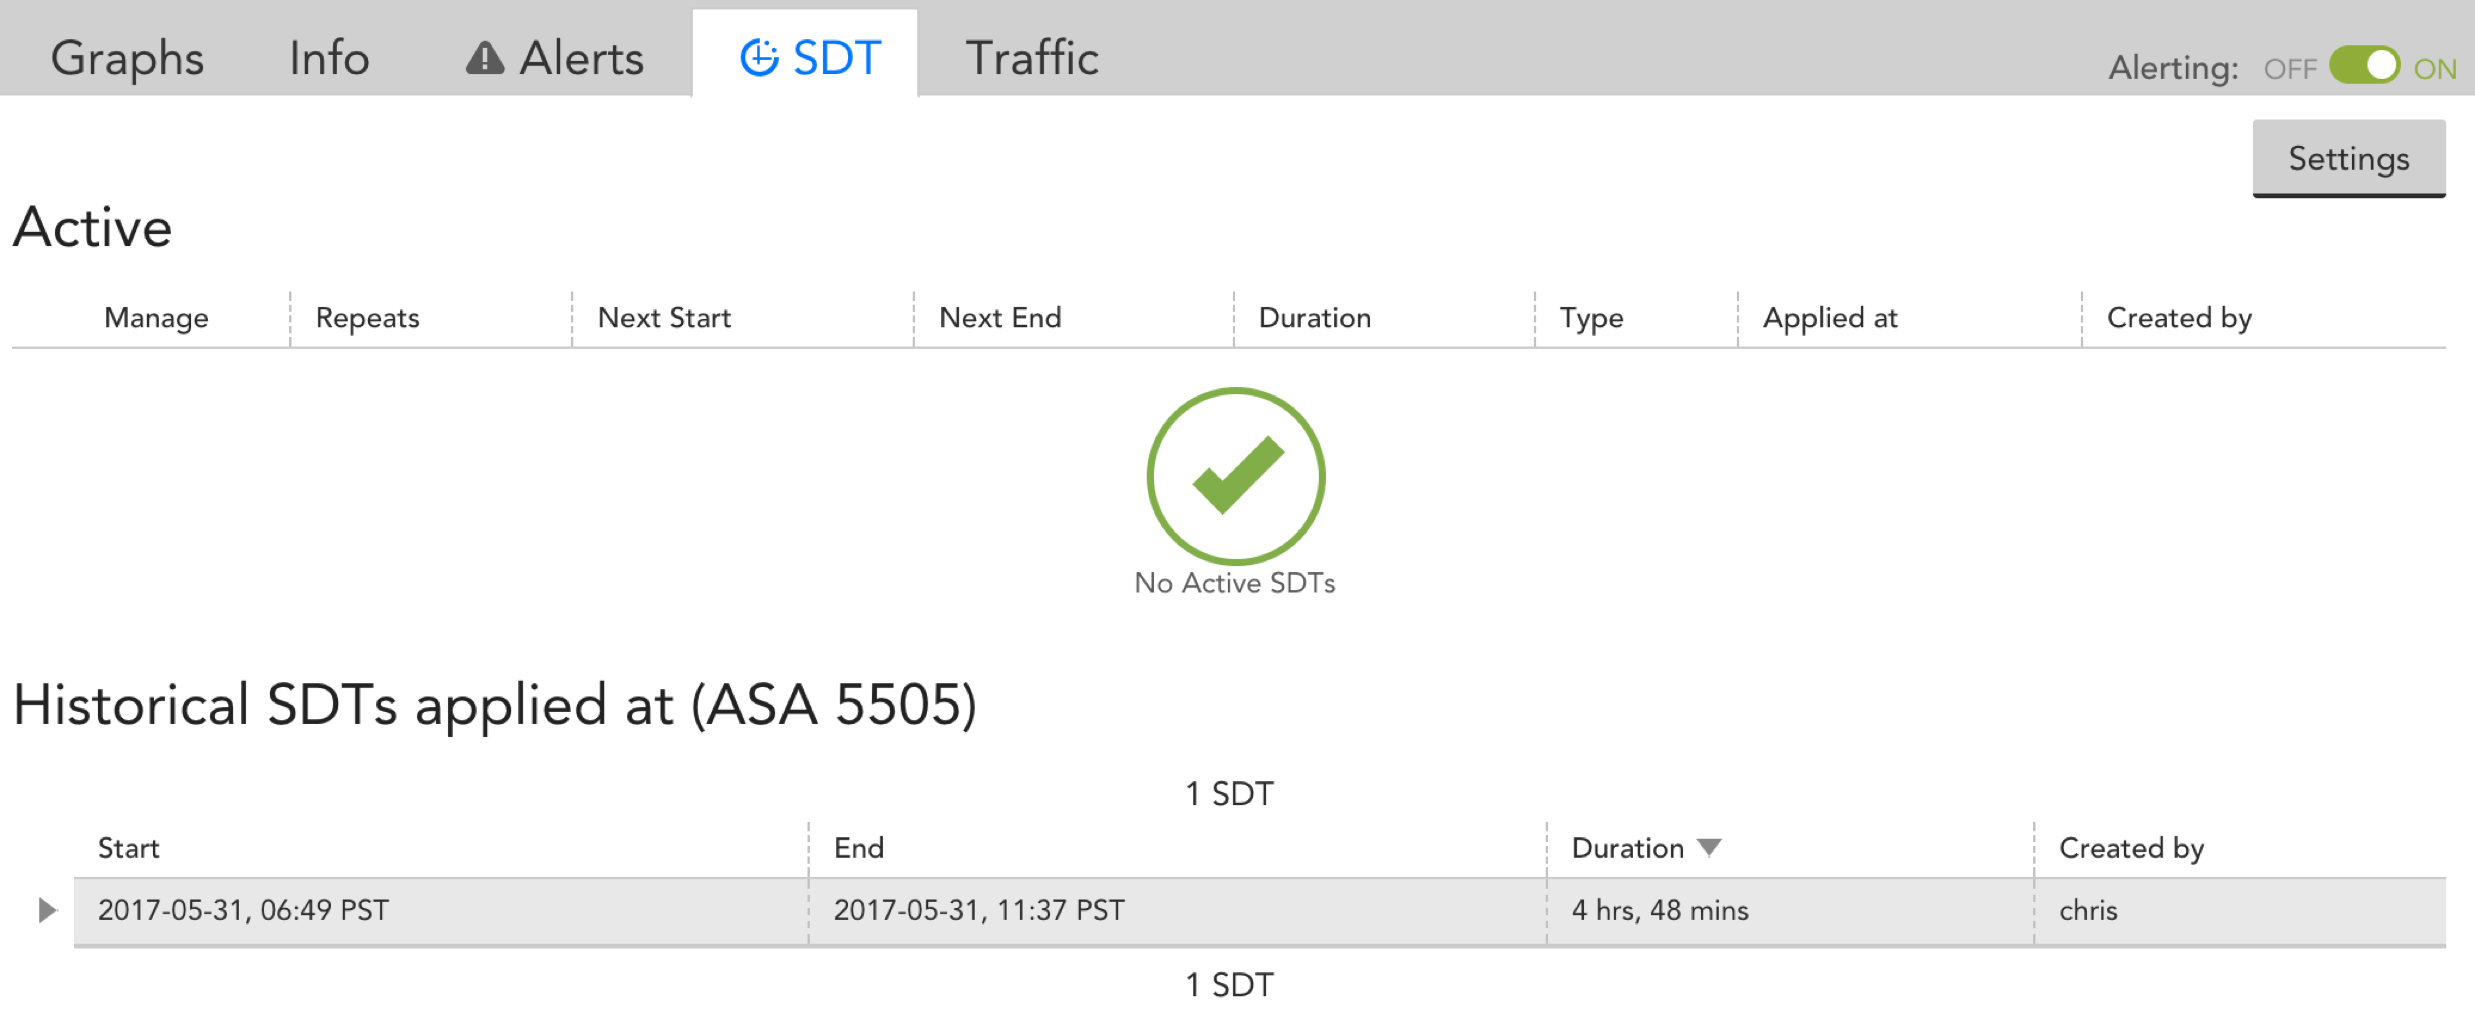Click the Manage column header
The height and width of the screenshot is (1013, 2475).
coord(156,318)
